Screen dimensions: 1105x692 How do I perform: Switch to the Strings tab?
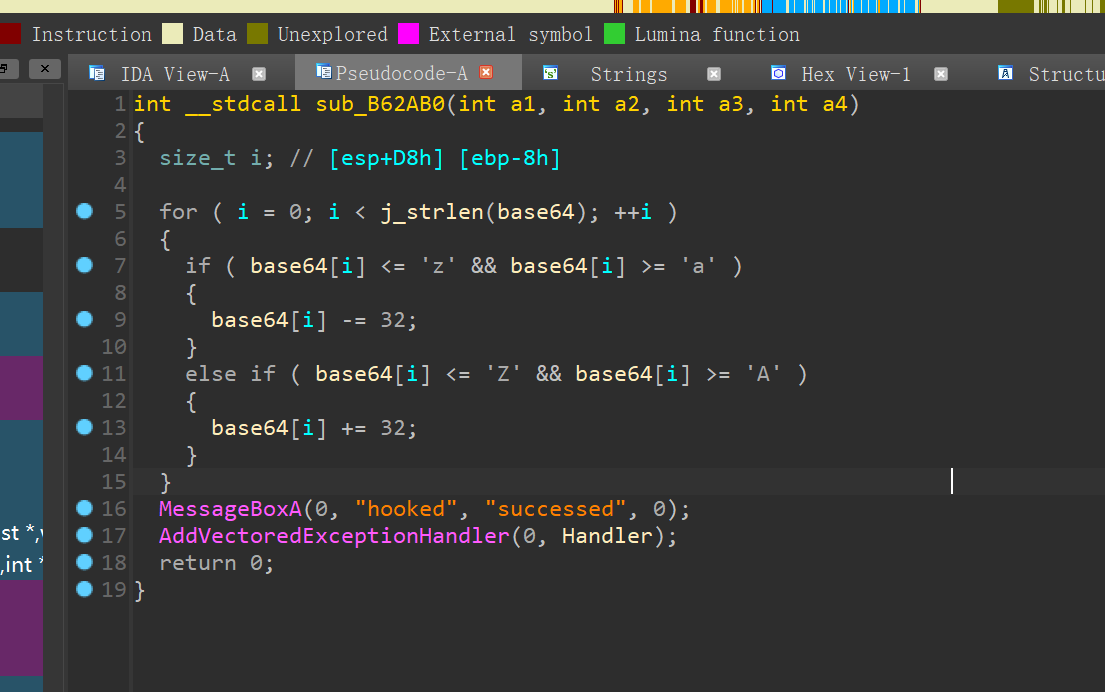pos(628,74)
